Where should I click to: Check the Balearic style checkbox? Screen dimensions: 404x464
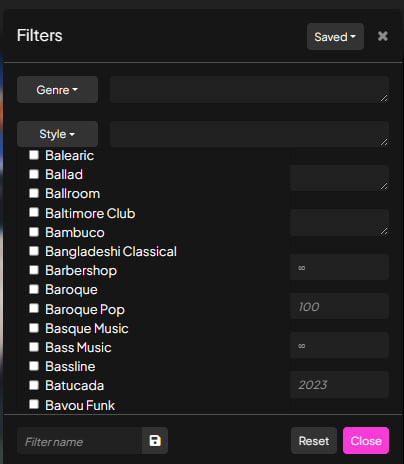tap(34, 155)
